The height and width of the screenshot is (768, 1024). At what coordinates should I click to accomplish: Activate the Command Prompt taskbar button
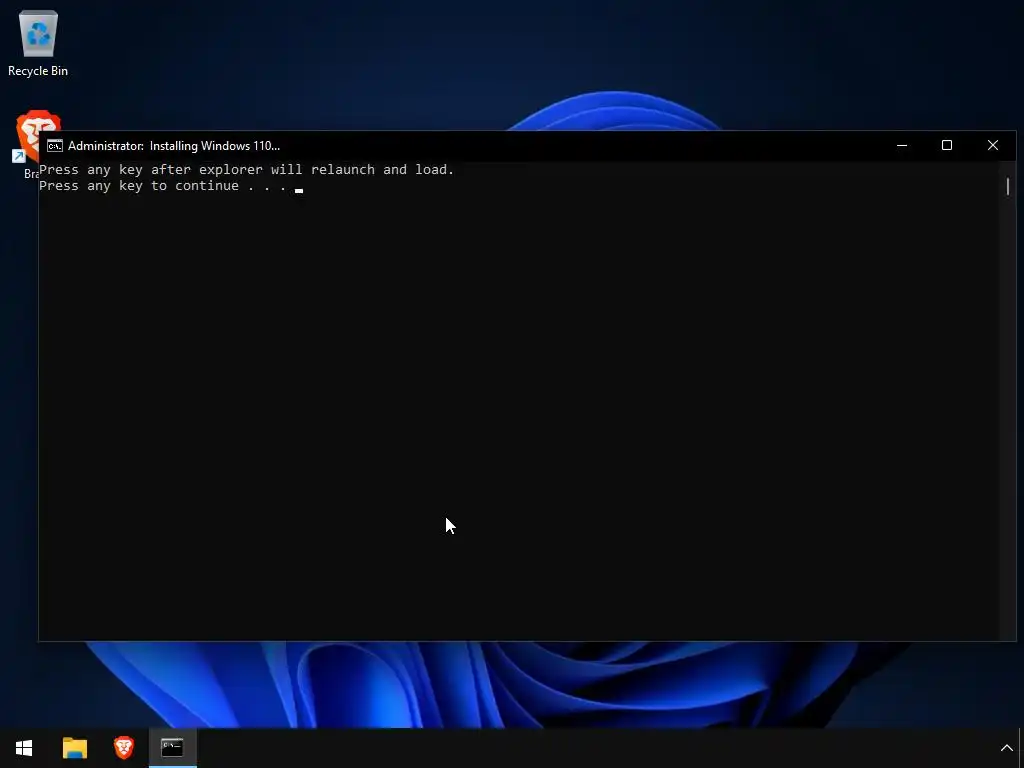tap(172, 748)
